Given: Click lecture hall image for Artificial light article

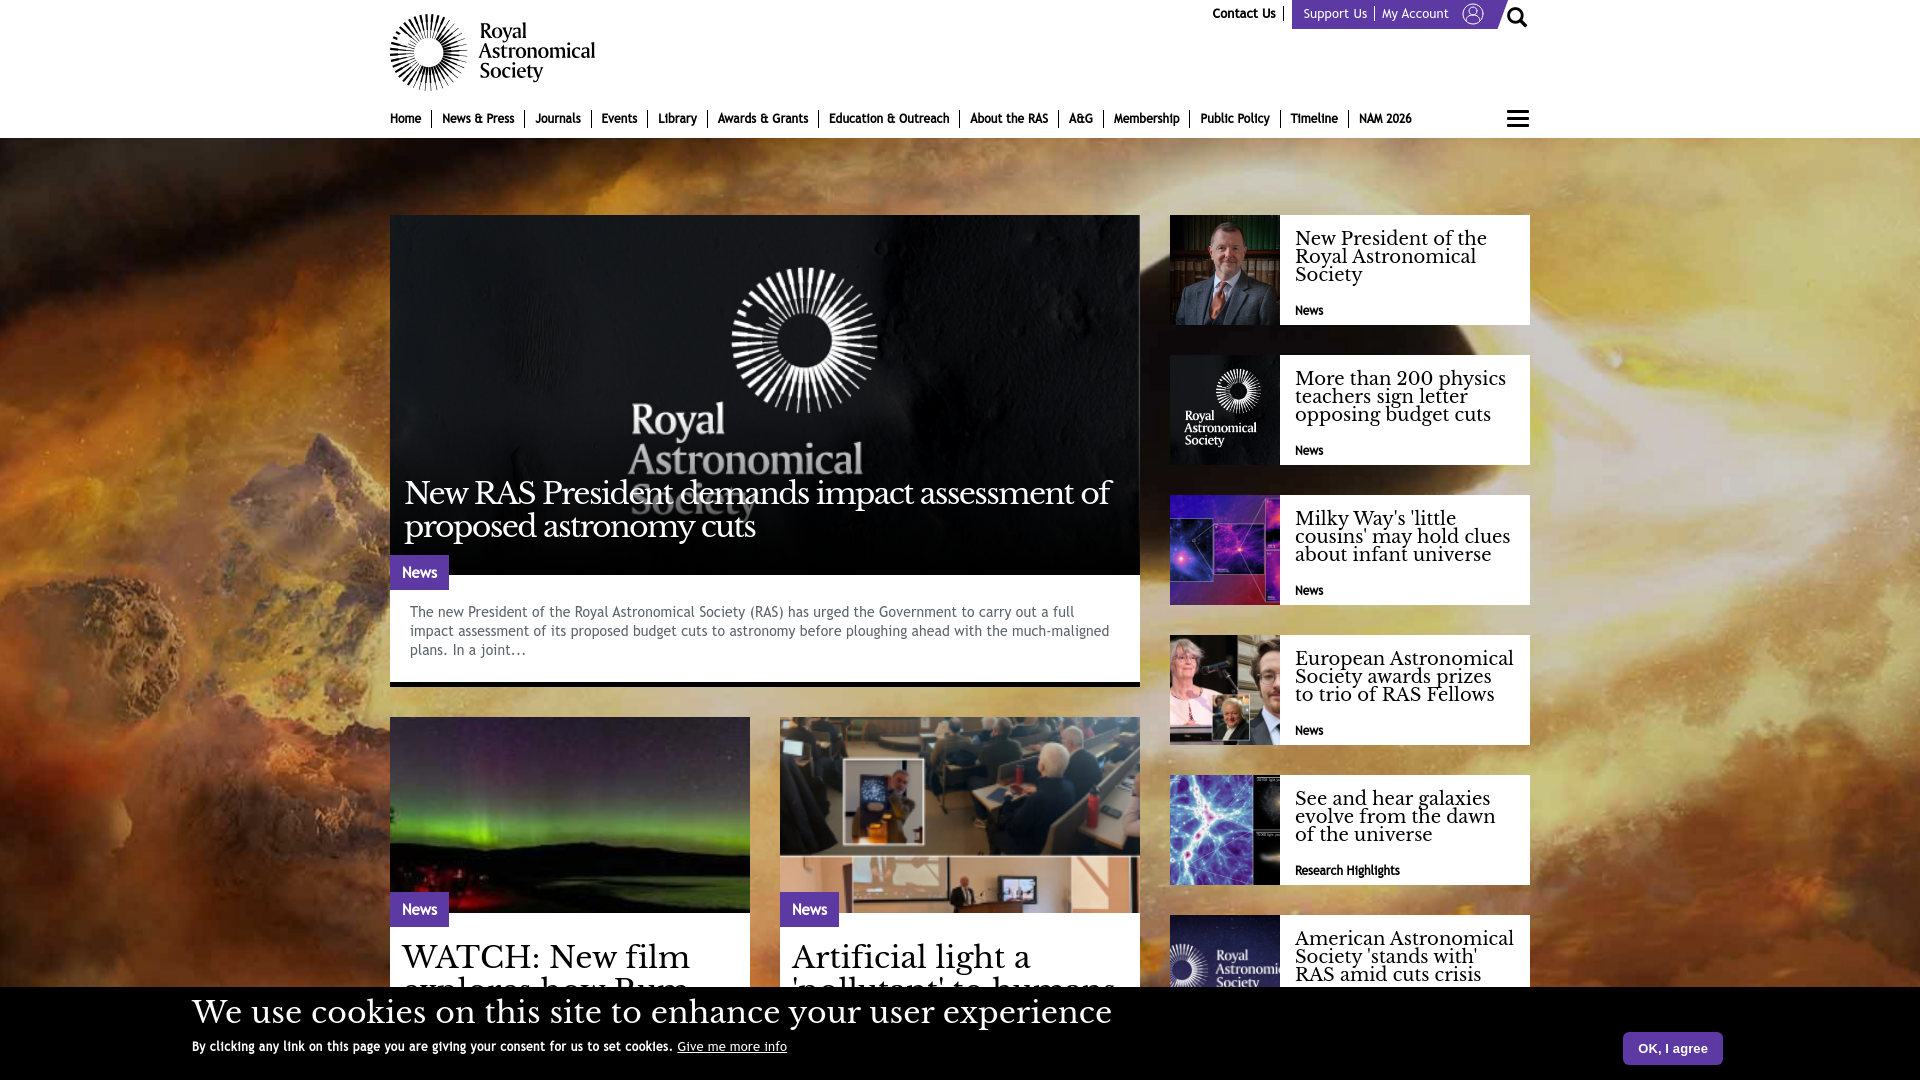Looking at the screenshot, I should (960, 814).
